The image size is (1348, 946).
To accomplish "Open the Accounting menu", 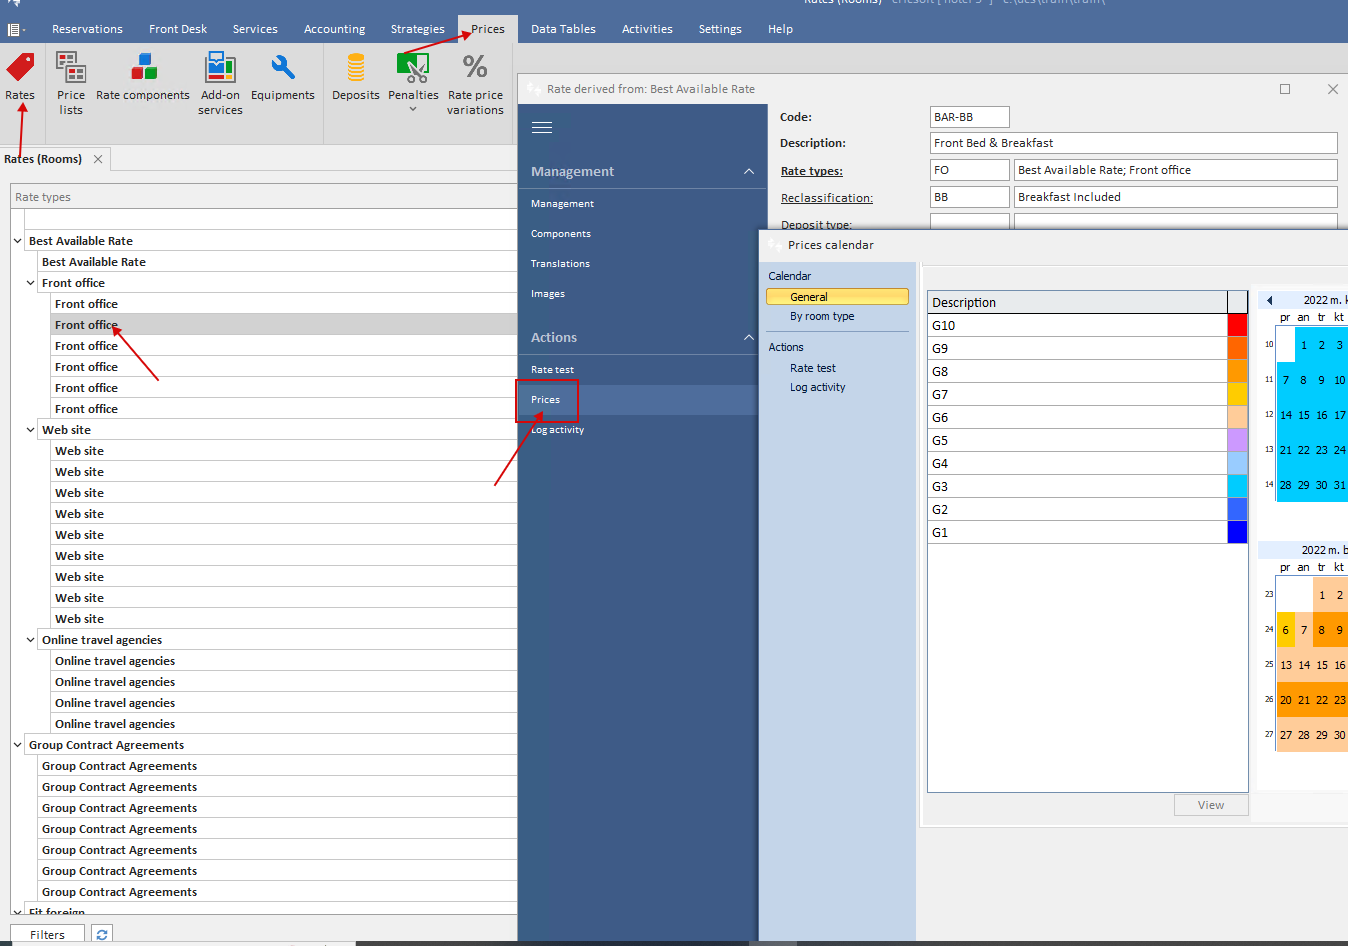I will point(334,29).
